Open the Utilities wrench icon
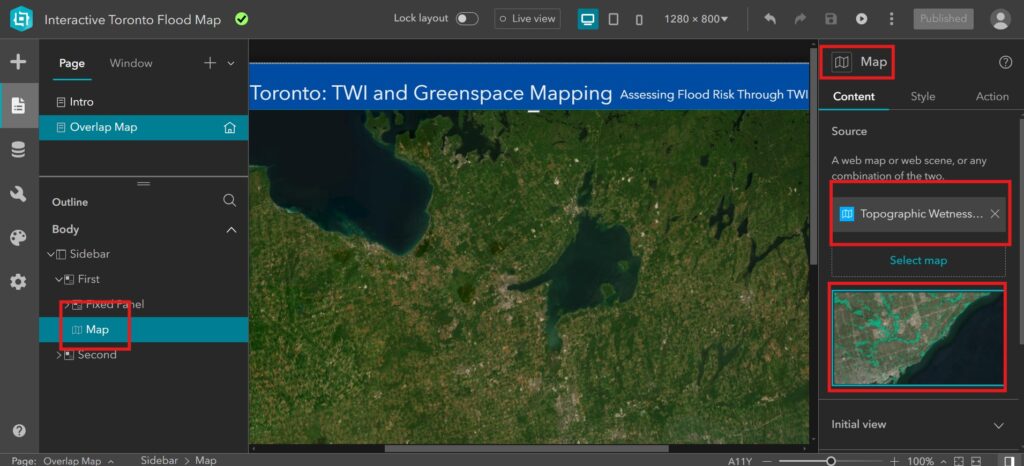1024x466 pixels. click(x=18, y=194)
